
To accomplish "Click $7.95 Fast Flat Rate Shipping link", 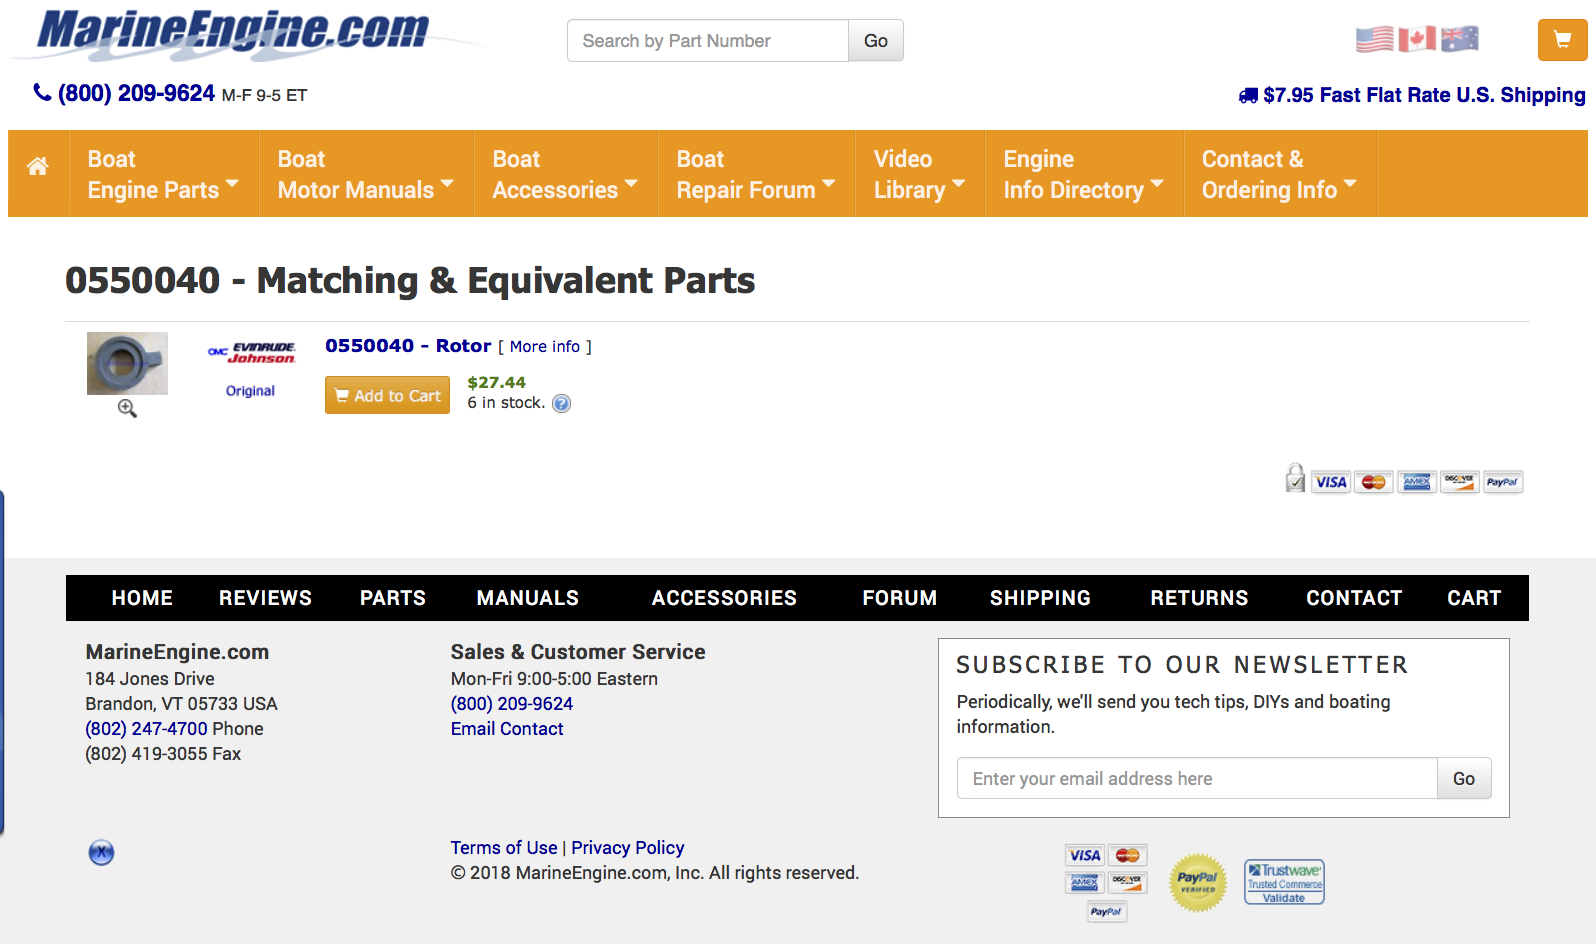I will [x=1424, y=95].
